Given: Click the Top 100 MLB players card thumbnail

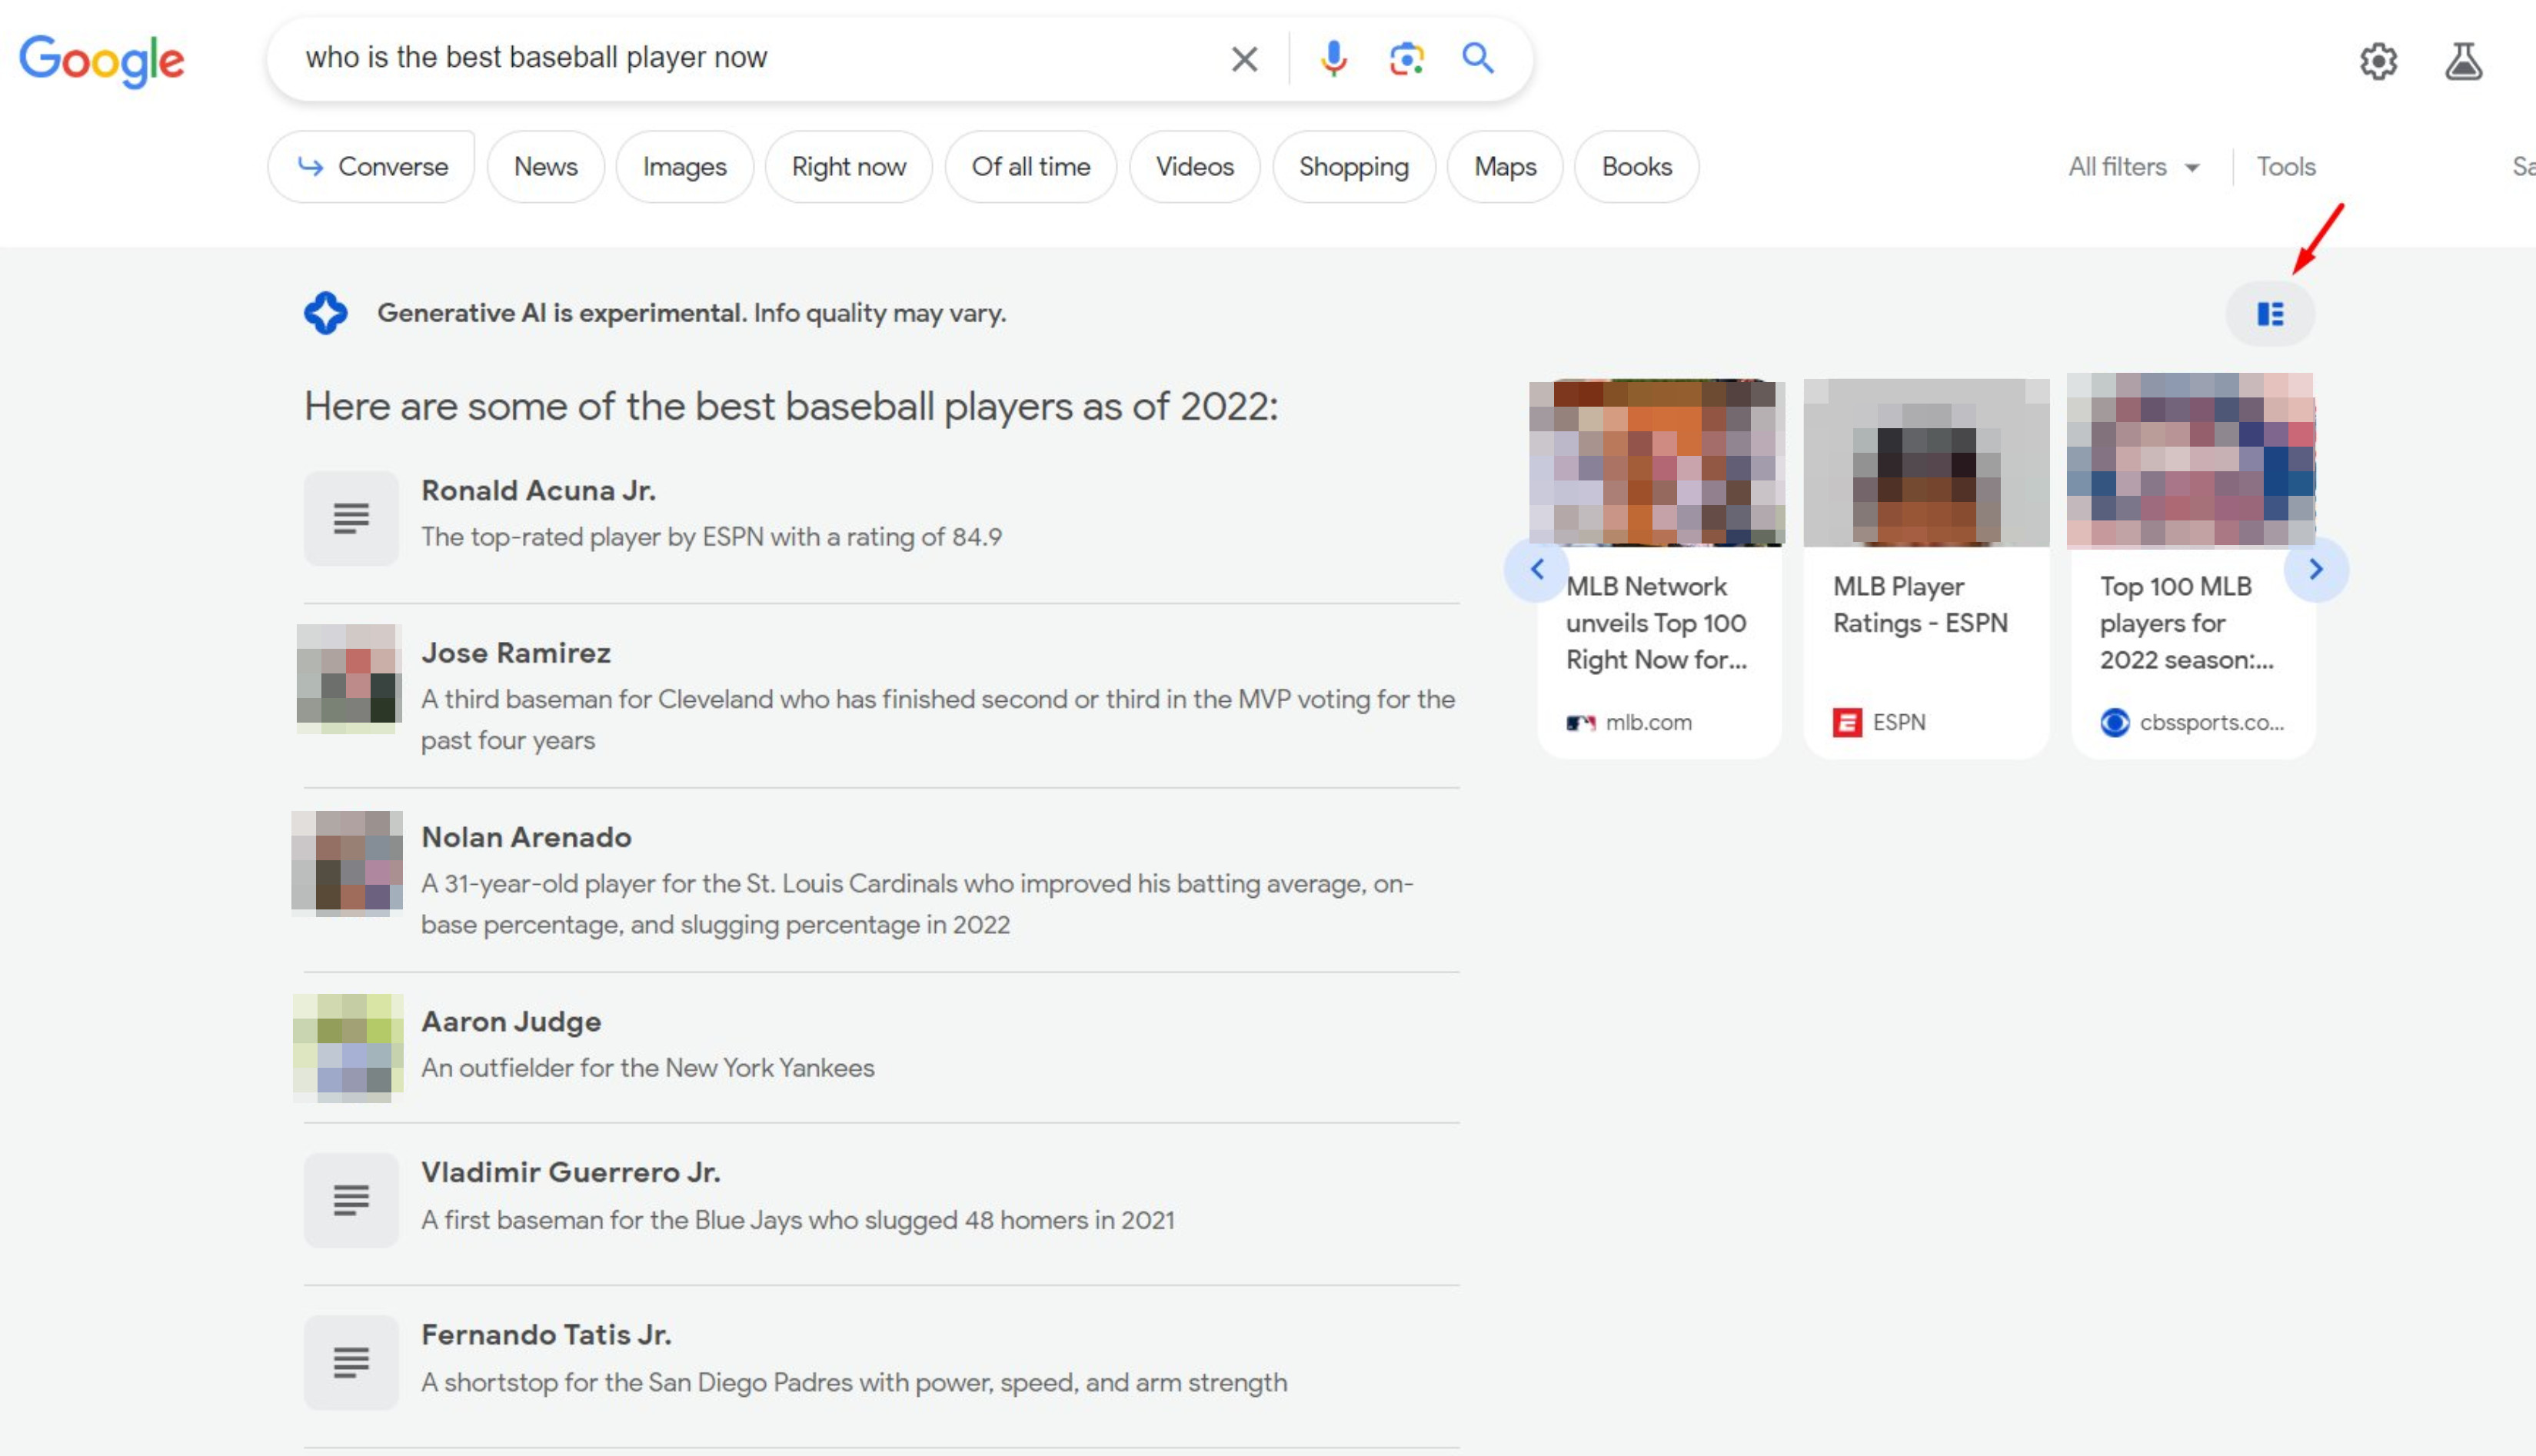Looking at the screenshot, I should 2190,462.
